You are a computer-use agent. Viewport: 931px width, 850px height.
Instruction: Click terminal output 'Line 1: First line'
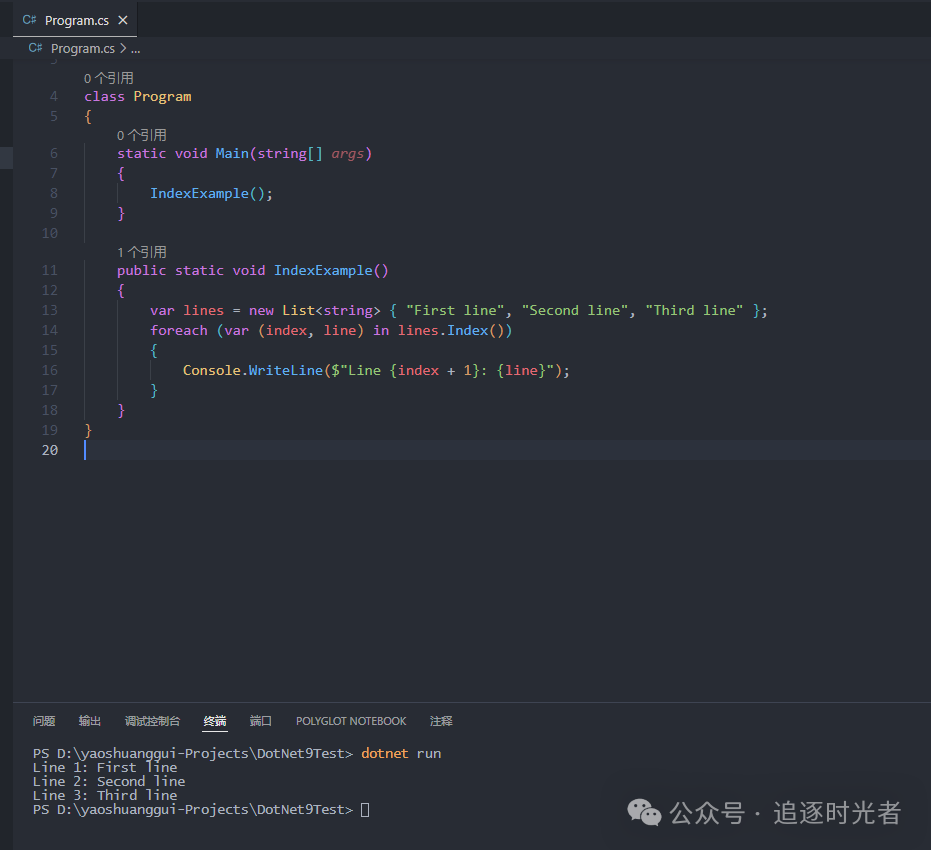point(105,767)
